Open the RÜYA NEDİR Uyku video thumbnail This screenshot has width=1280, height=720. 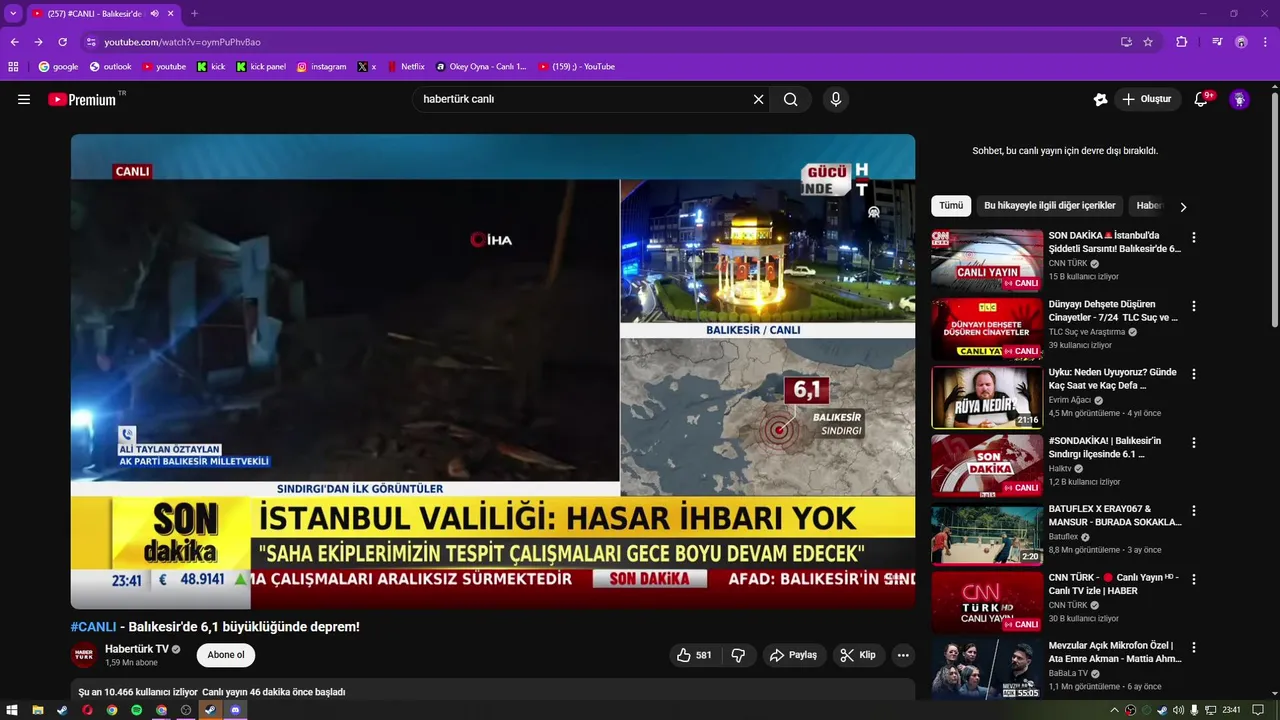click(987, 397)
